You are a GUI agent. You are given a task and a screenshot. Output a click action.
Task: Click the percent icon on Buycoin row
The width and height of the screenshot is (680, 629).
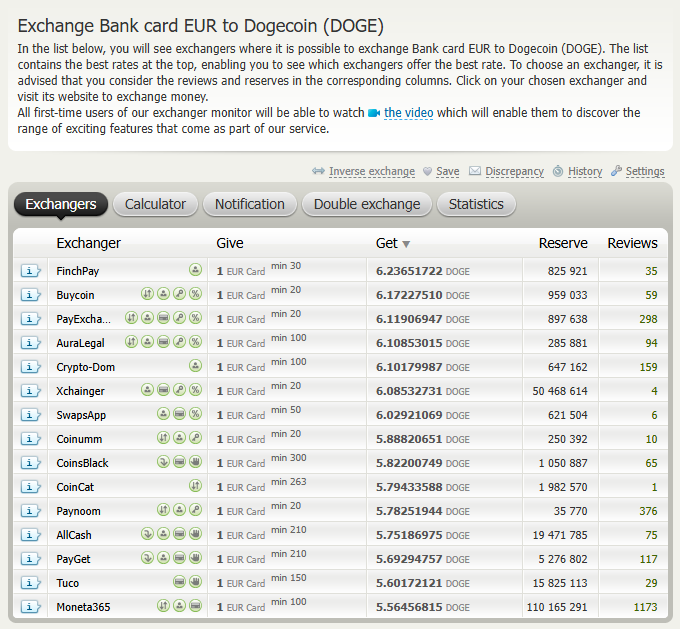click(195, 295)
